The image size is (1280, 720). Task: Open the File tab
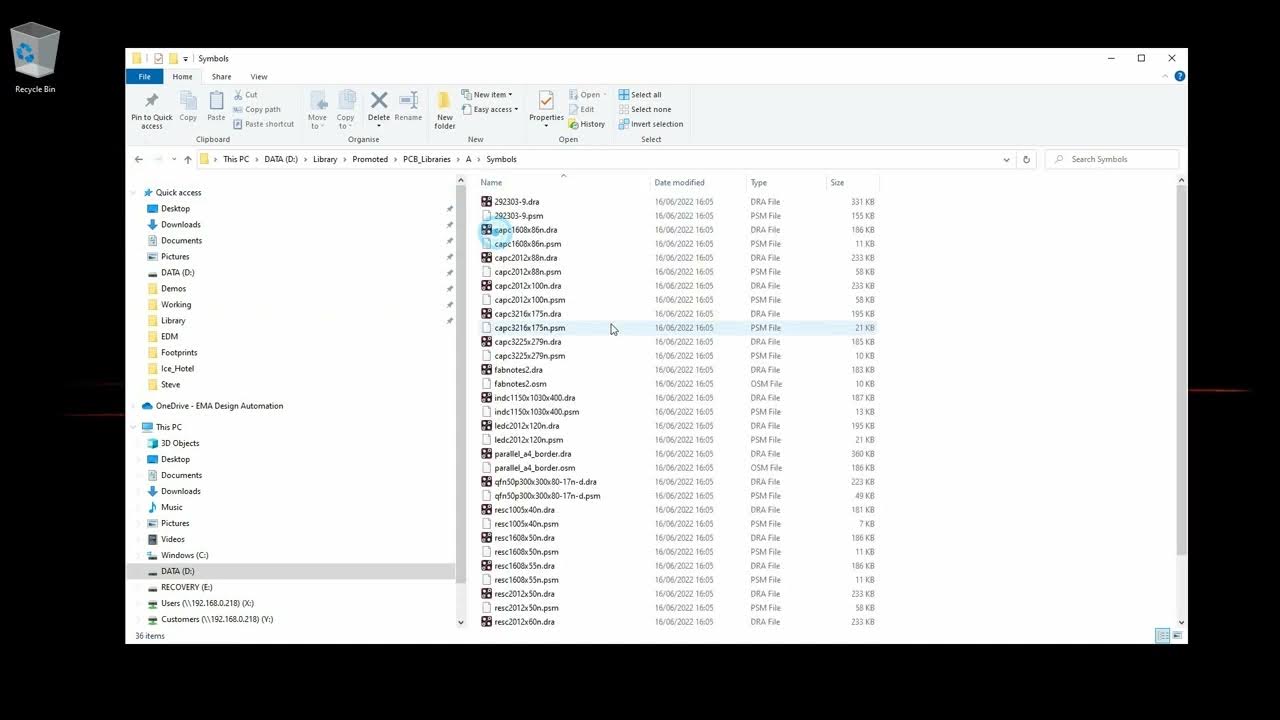(x=144, y=77)
